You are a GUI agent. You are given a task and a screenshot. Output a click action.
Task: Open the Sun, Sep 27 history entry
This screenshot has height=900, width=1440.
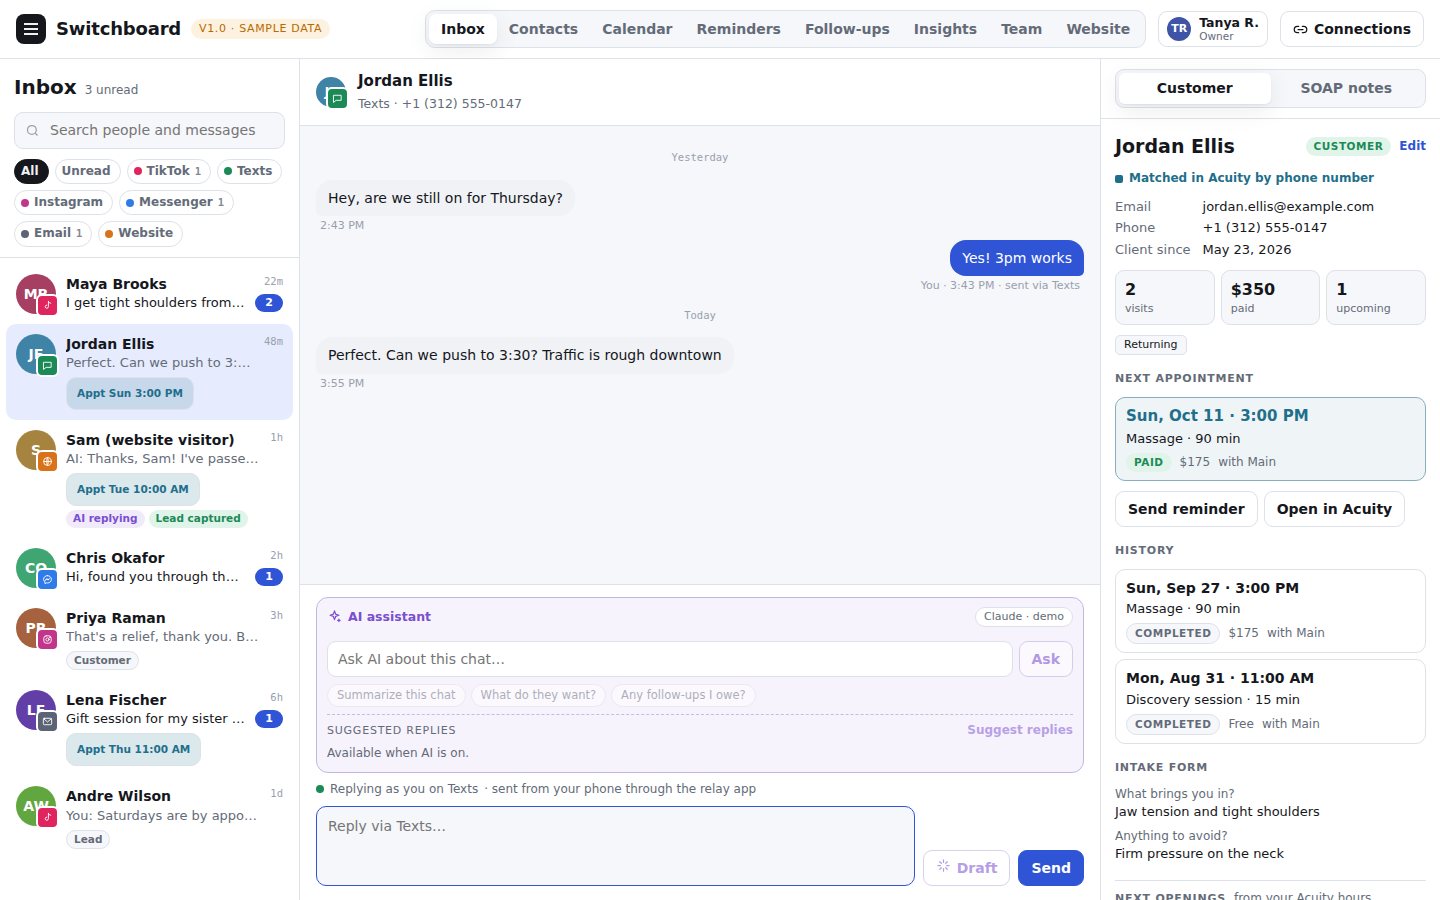tap(1270, 610)
